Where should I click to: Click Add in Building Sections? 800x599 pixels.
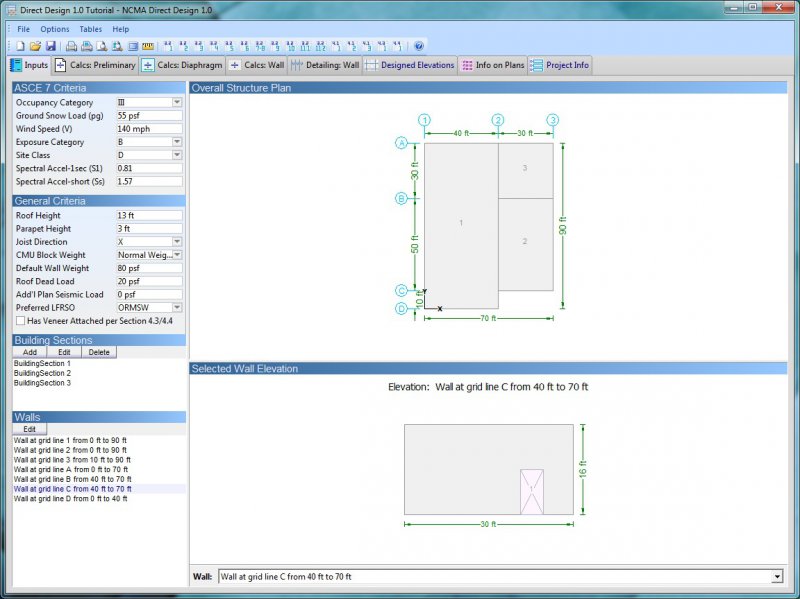click(30, 352)
